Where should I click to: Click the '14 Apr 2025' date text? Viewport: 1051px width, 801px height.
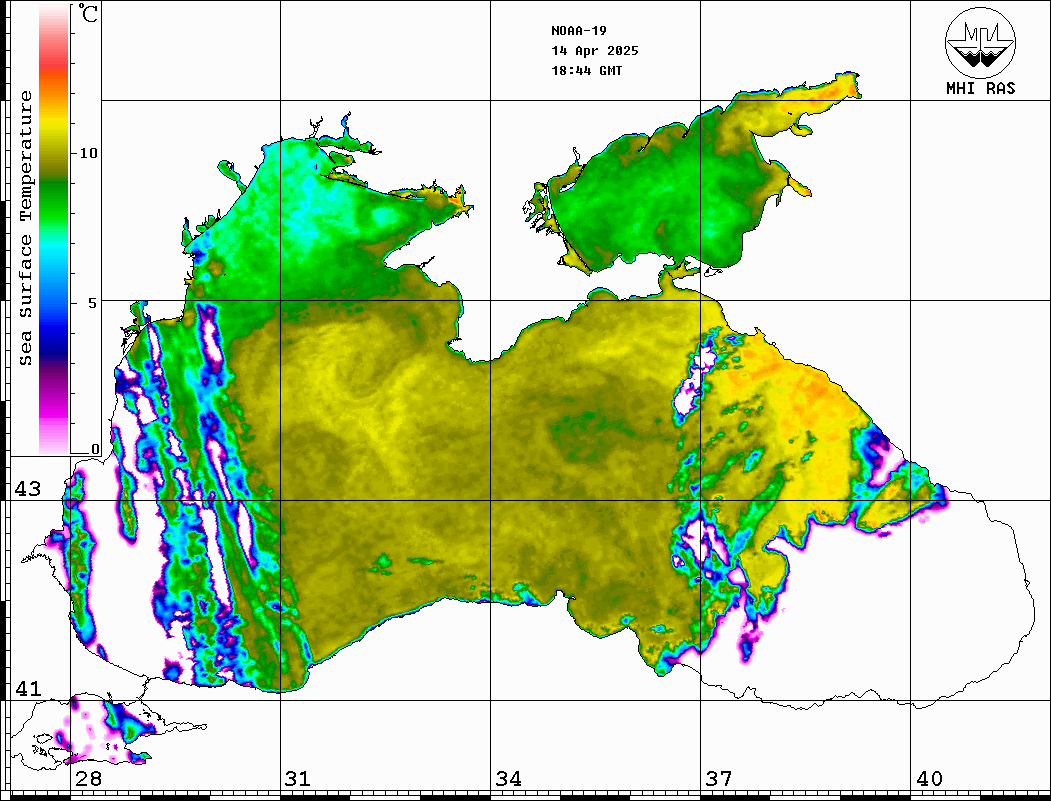tap(595, 51)
